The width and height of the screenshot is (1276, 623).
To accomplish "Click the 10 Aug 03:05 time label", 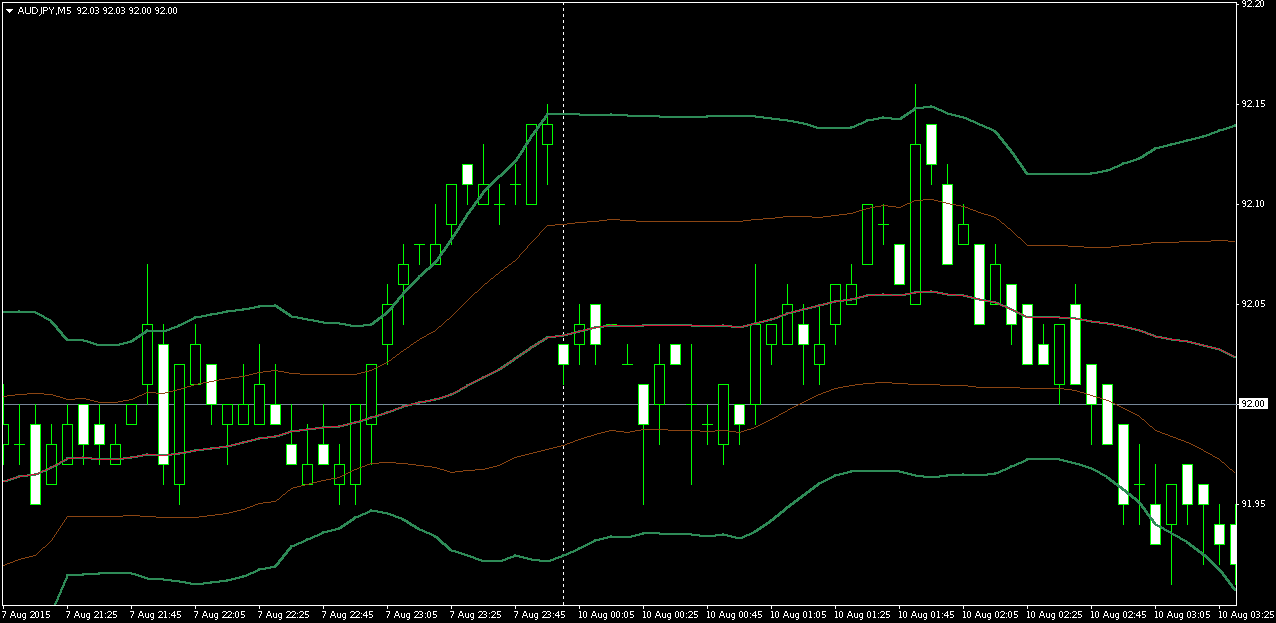I will (x=1182, y=613).
